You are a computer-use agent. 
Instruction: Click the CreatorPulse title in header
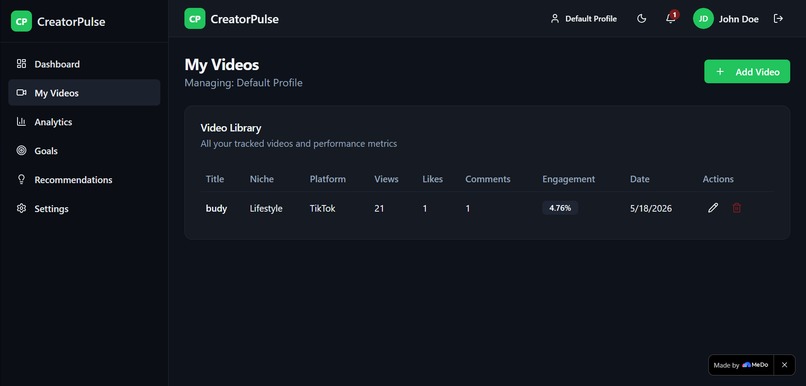(x=245, y=20)
